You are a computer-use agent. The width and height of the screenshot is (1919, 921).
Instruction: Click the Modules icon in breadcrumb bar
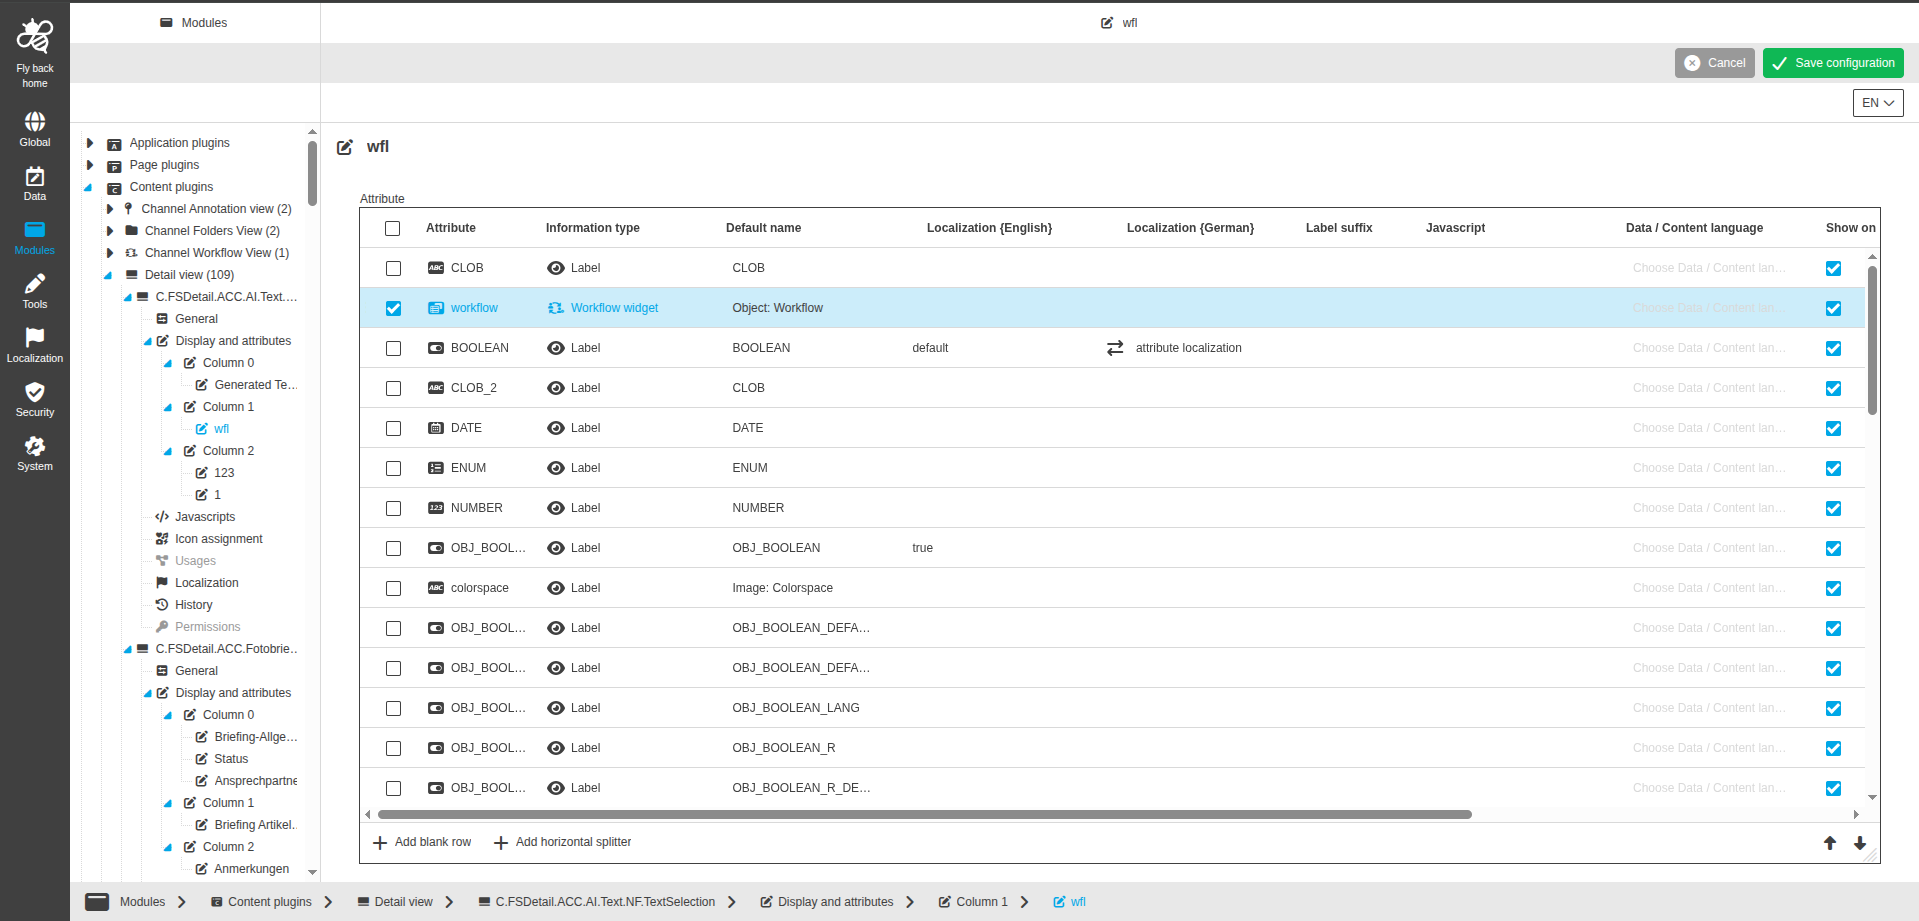pos(97,902)
